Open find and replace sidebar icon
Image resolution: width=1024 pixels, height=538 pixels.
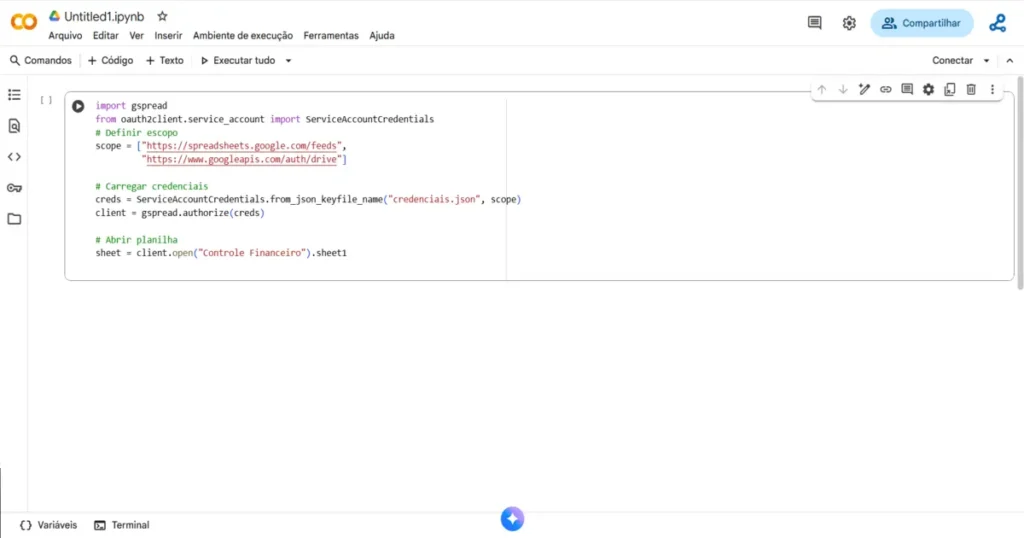tap(14, 126)
